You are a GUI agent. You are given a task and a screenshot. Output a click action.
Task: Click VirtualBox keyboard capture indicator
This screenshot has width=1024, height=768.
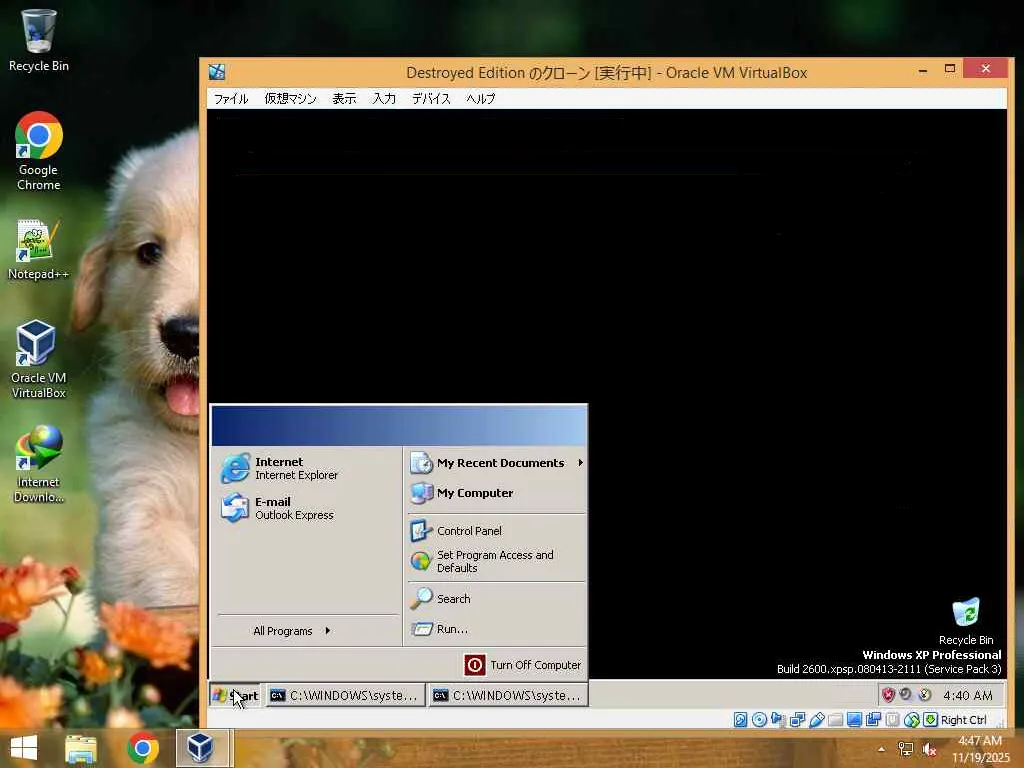point(931,720)
